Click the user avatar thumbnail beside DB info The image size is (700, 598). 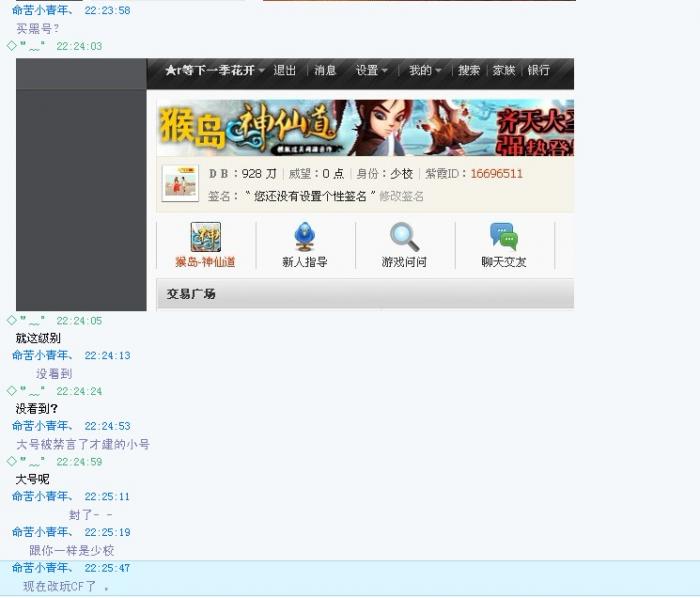[180, 183]
